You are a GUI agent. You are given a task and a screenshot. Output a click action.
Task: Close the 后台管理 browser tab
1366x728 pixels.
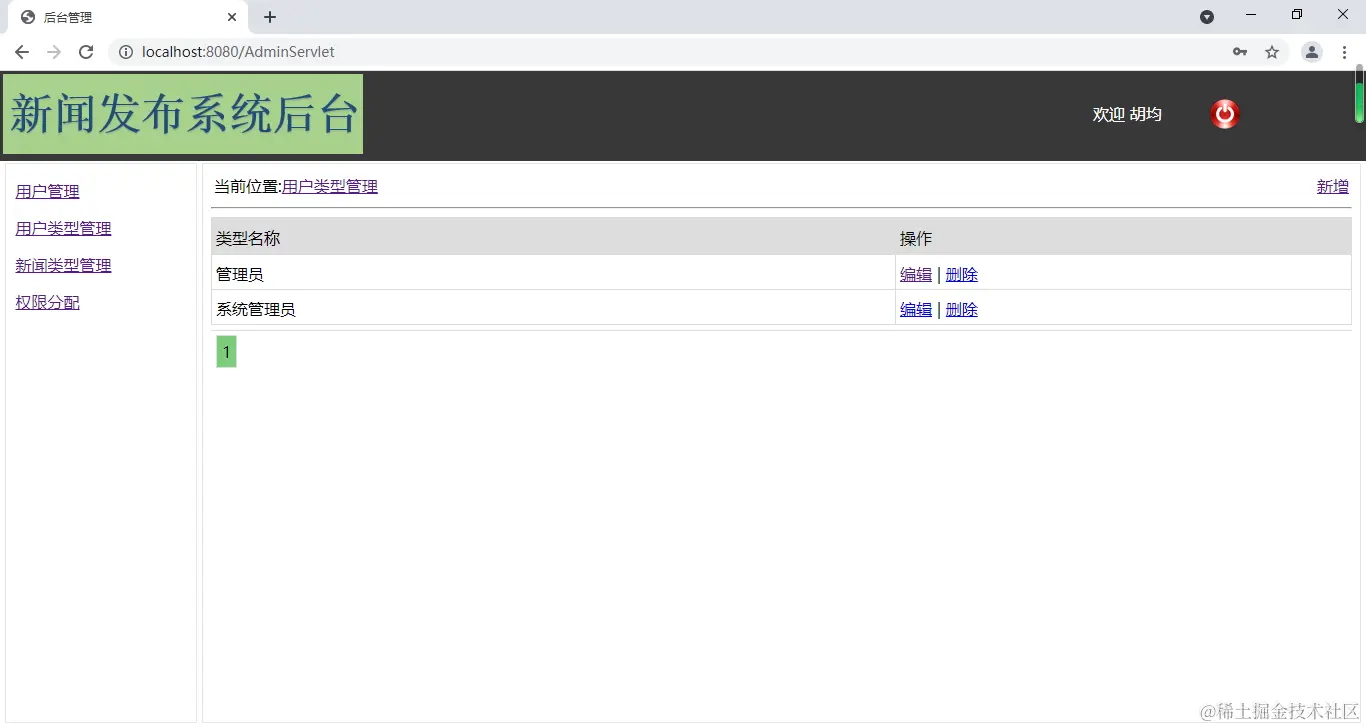coord(232,17)
